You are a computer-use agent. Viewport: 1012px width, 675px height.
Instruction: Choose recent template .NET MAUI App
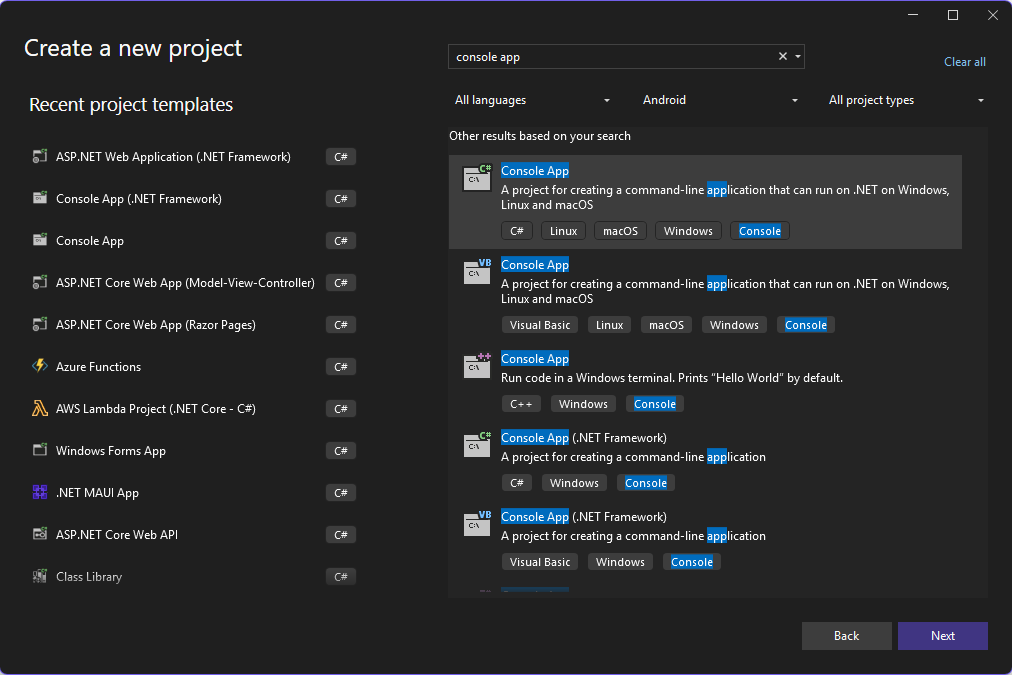coord(194,492)
